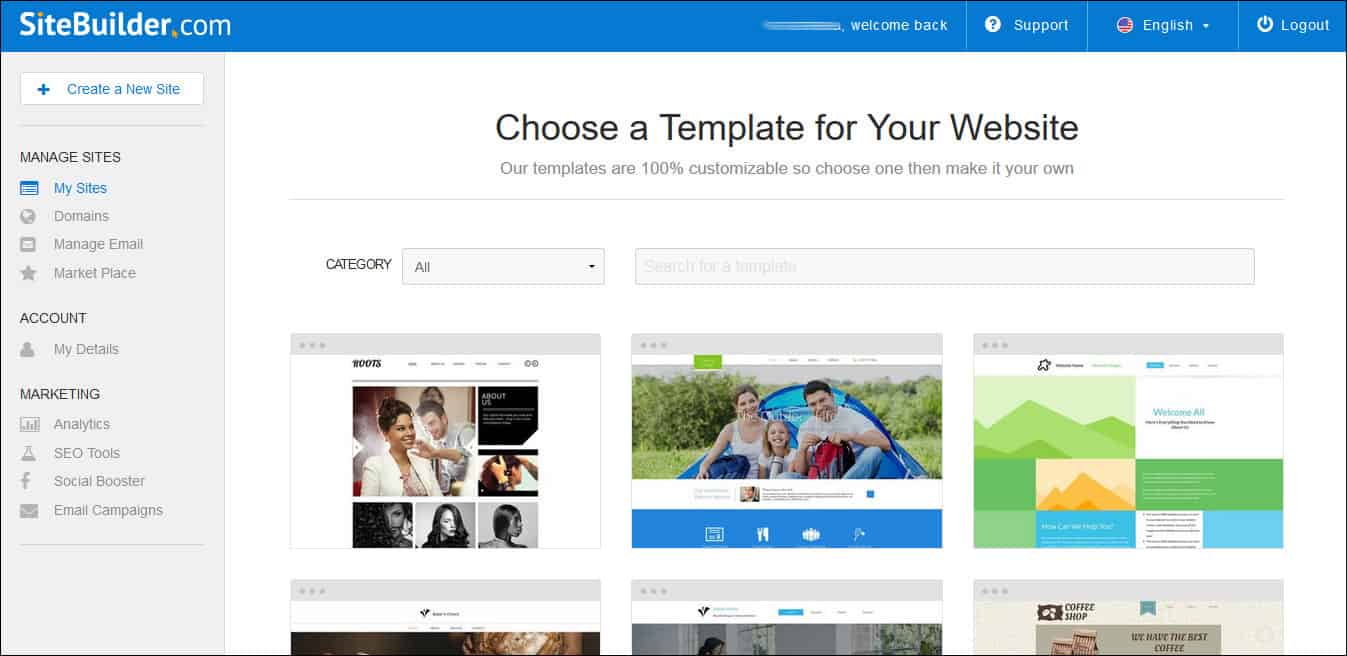Select the family camping tent template

pyautogui.click(x=787, y=441)
